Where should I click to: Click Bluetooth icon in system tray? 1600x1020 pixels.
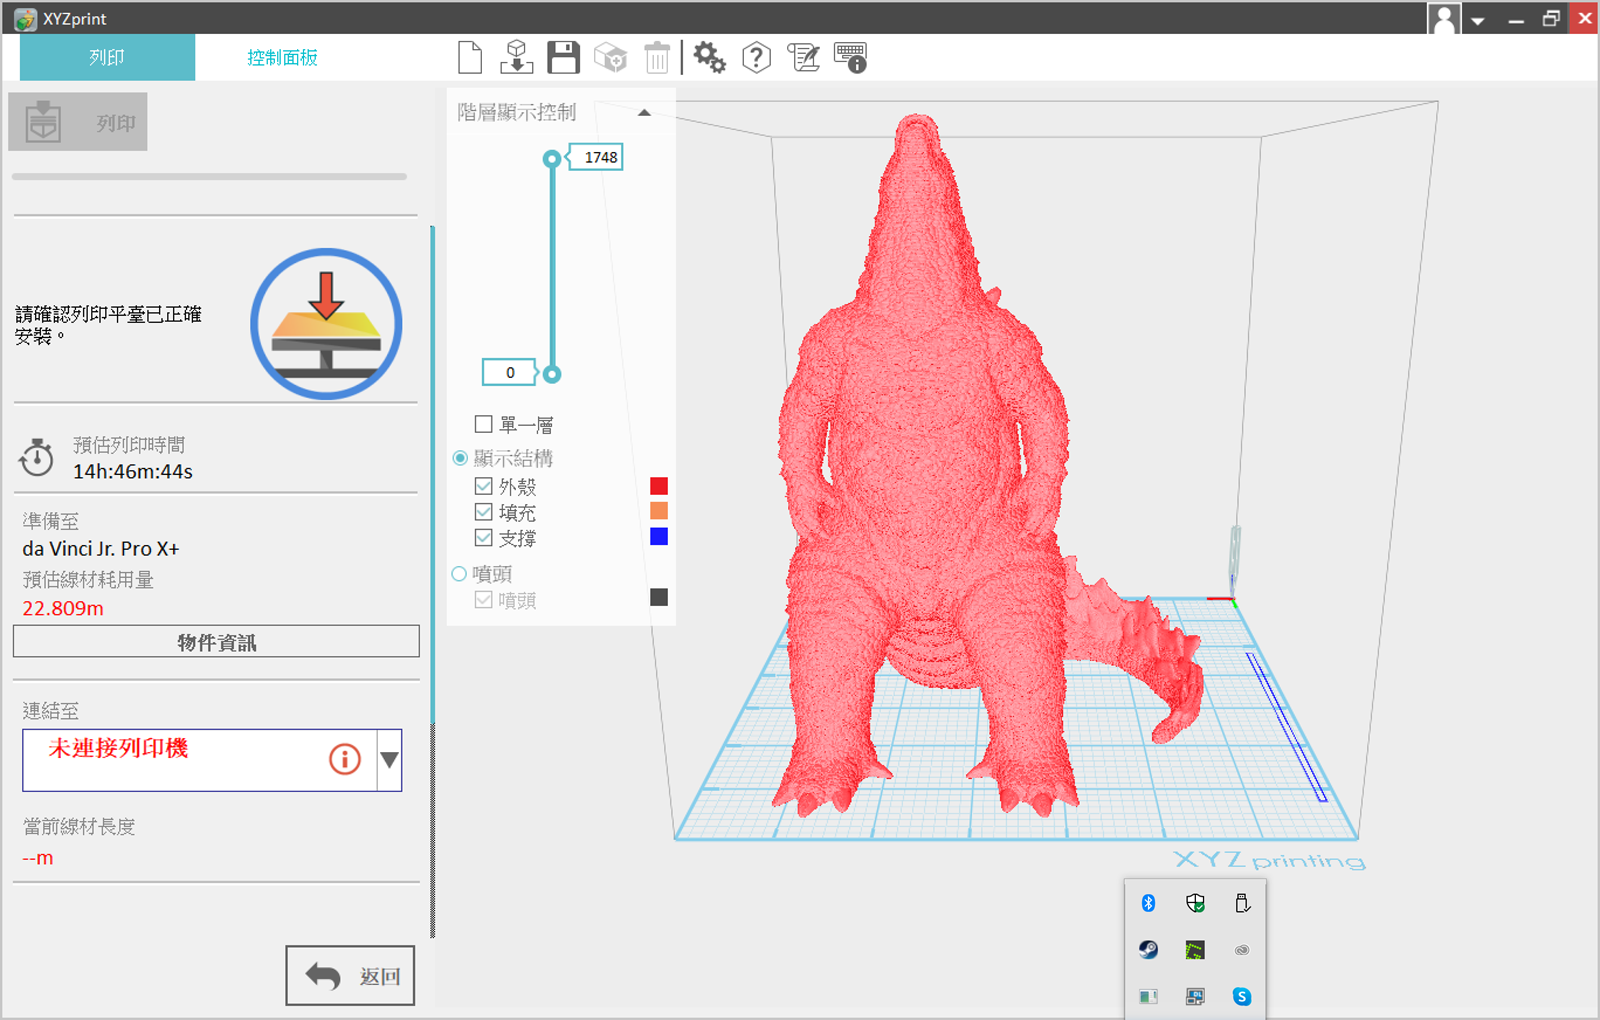[1148, 903]
